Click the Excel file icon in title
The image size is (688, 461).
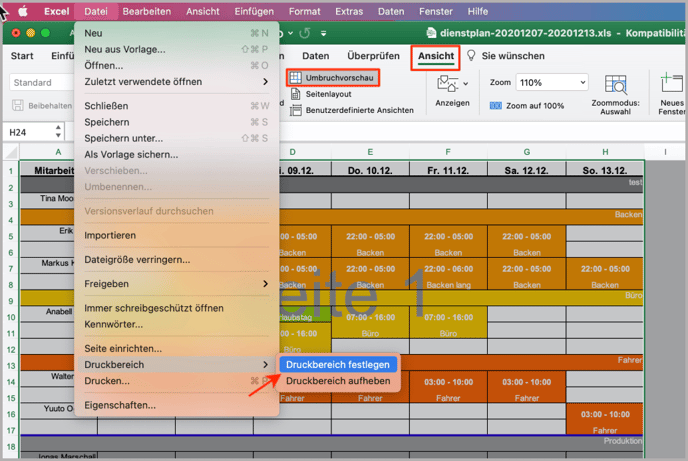[431, 33]
